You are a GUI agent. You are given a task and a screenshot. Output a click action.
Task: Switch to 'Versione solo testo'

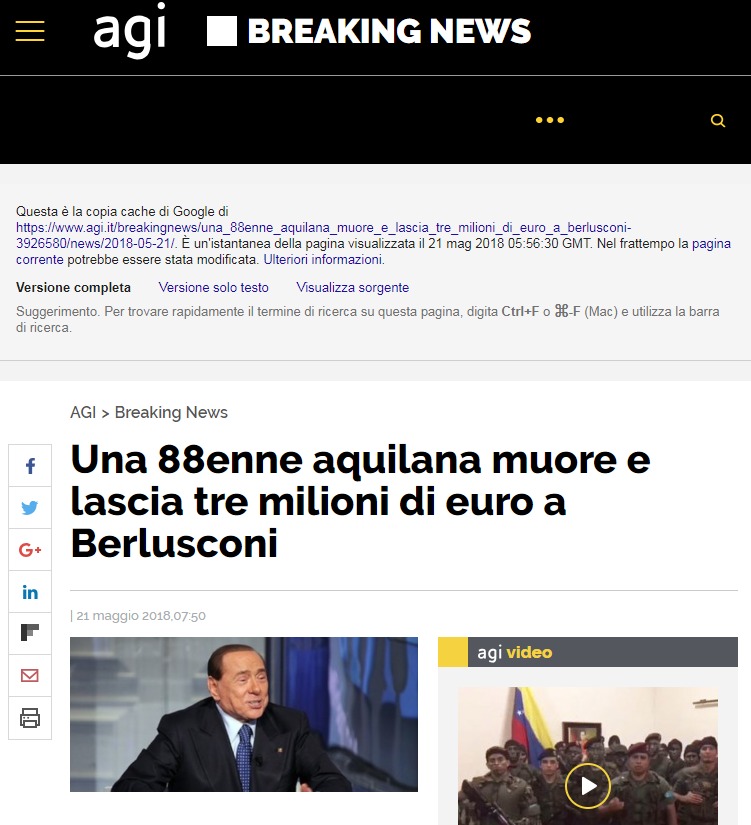click(x=213, y=287)
